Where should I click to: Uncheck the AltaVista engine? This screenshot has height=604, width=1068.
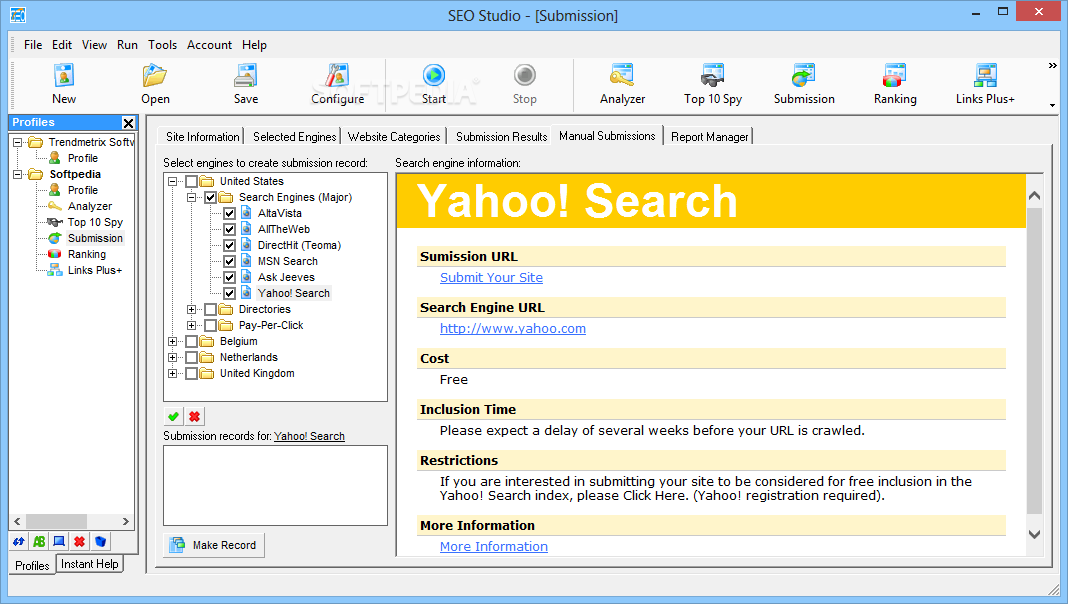click(230, 213)
